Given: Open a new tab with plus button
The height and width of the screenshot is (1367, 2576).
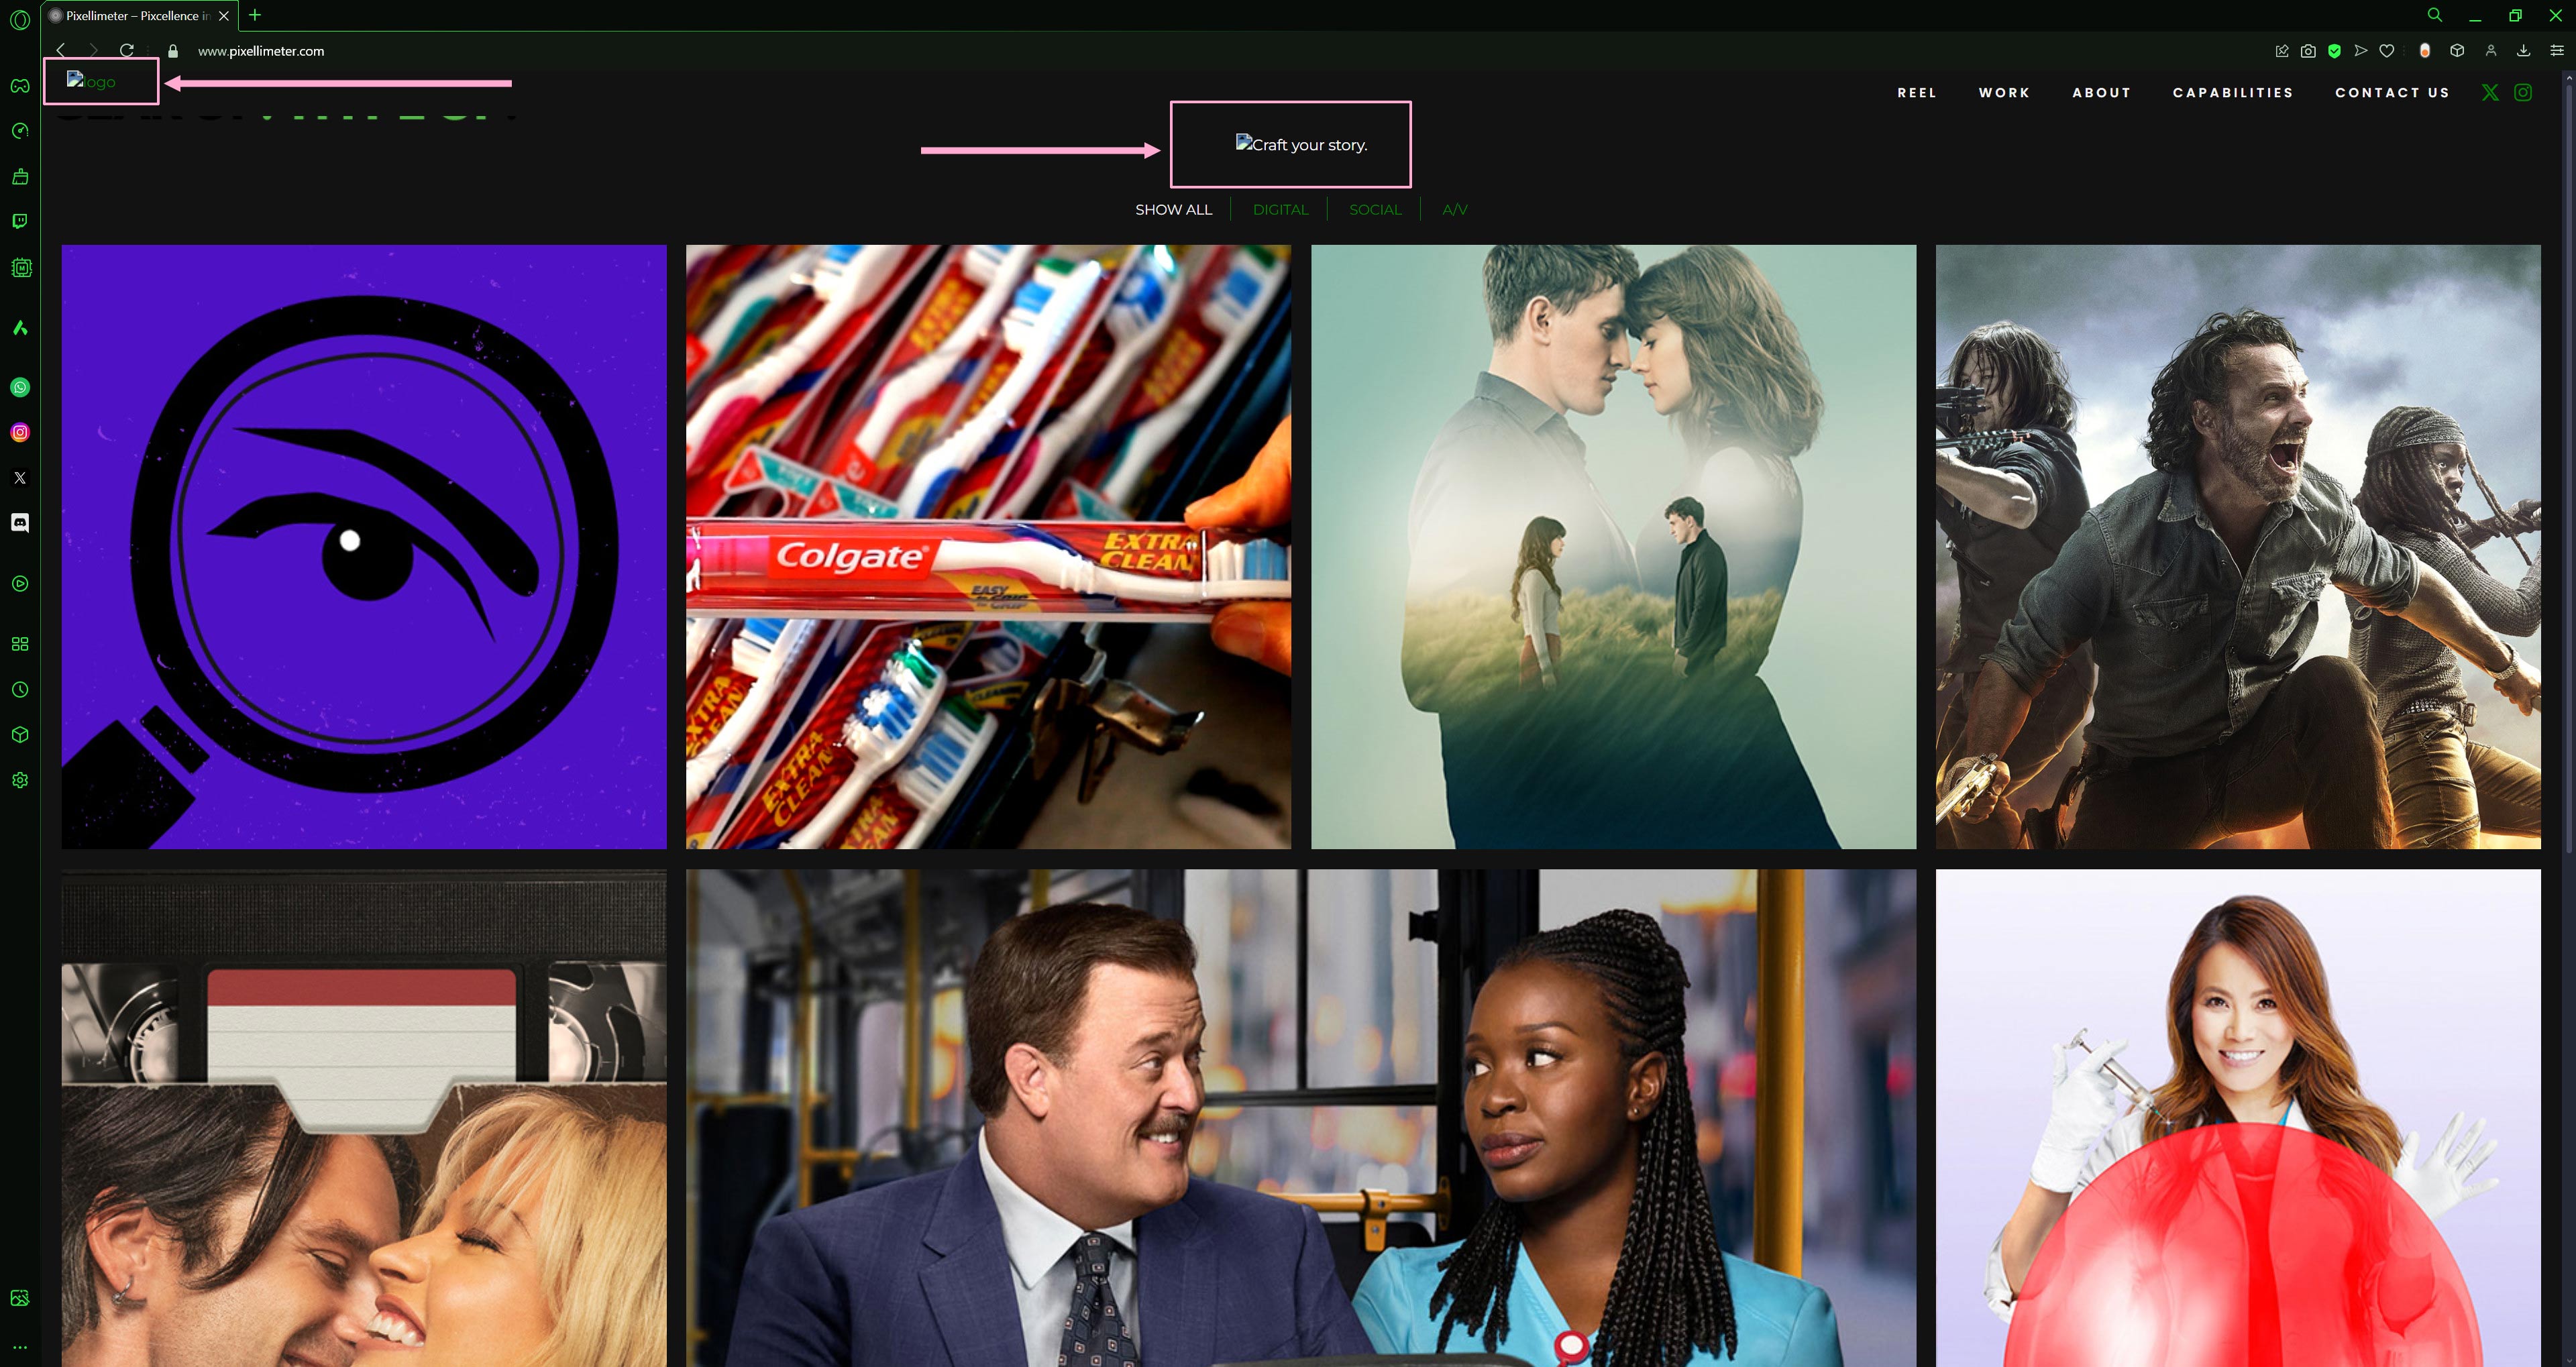Looking at the screenshot, I should [255, 15].
